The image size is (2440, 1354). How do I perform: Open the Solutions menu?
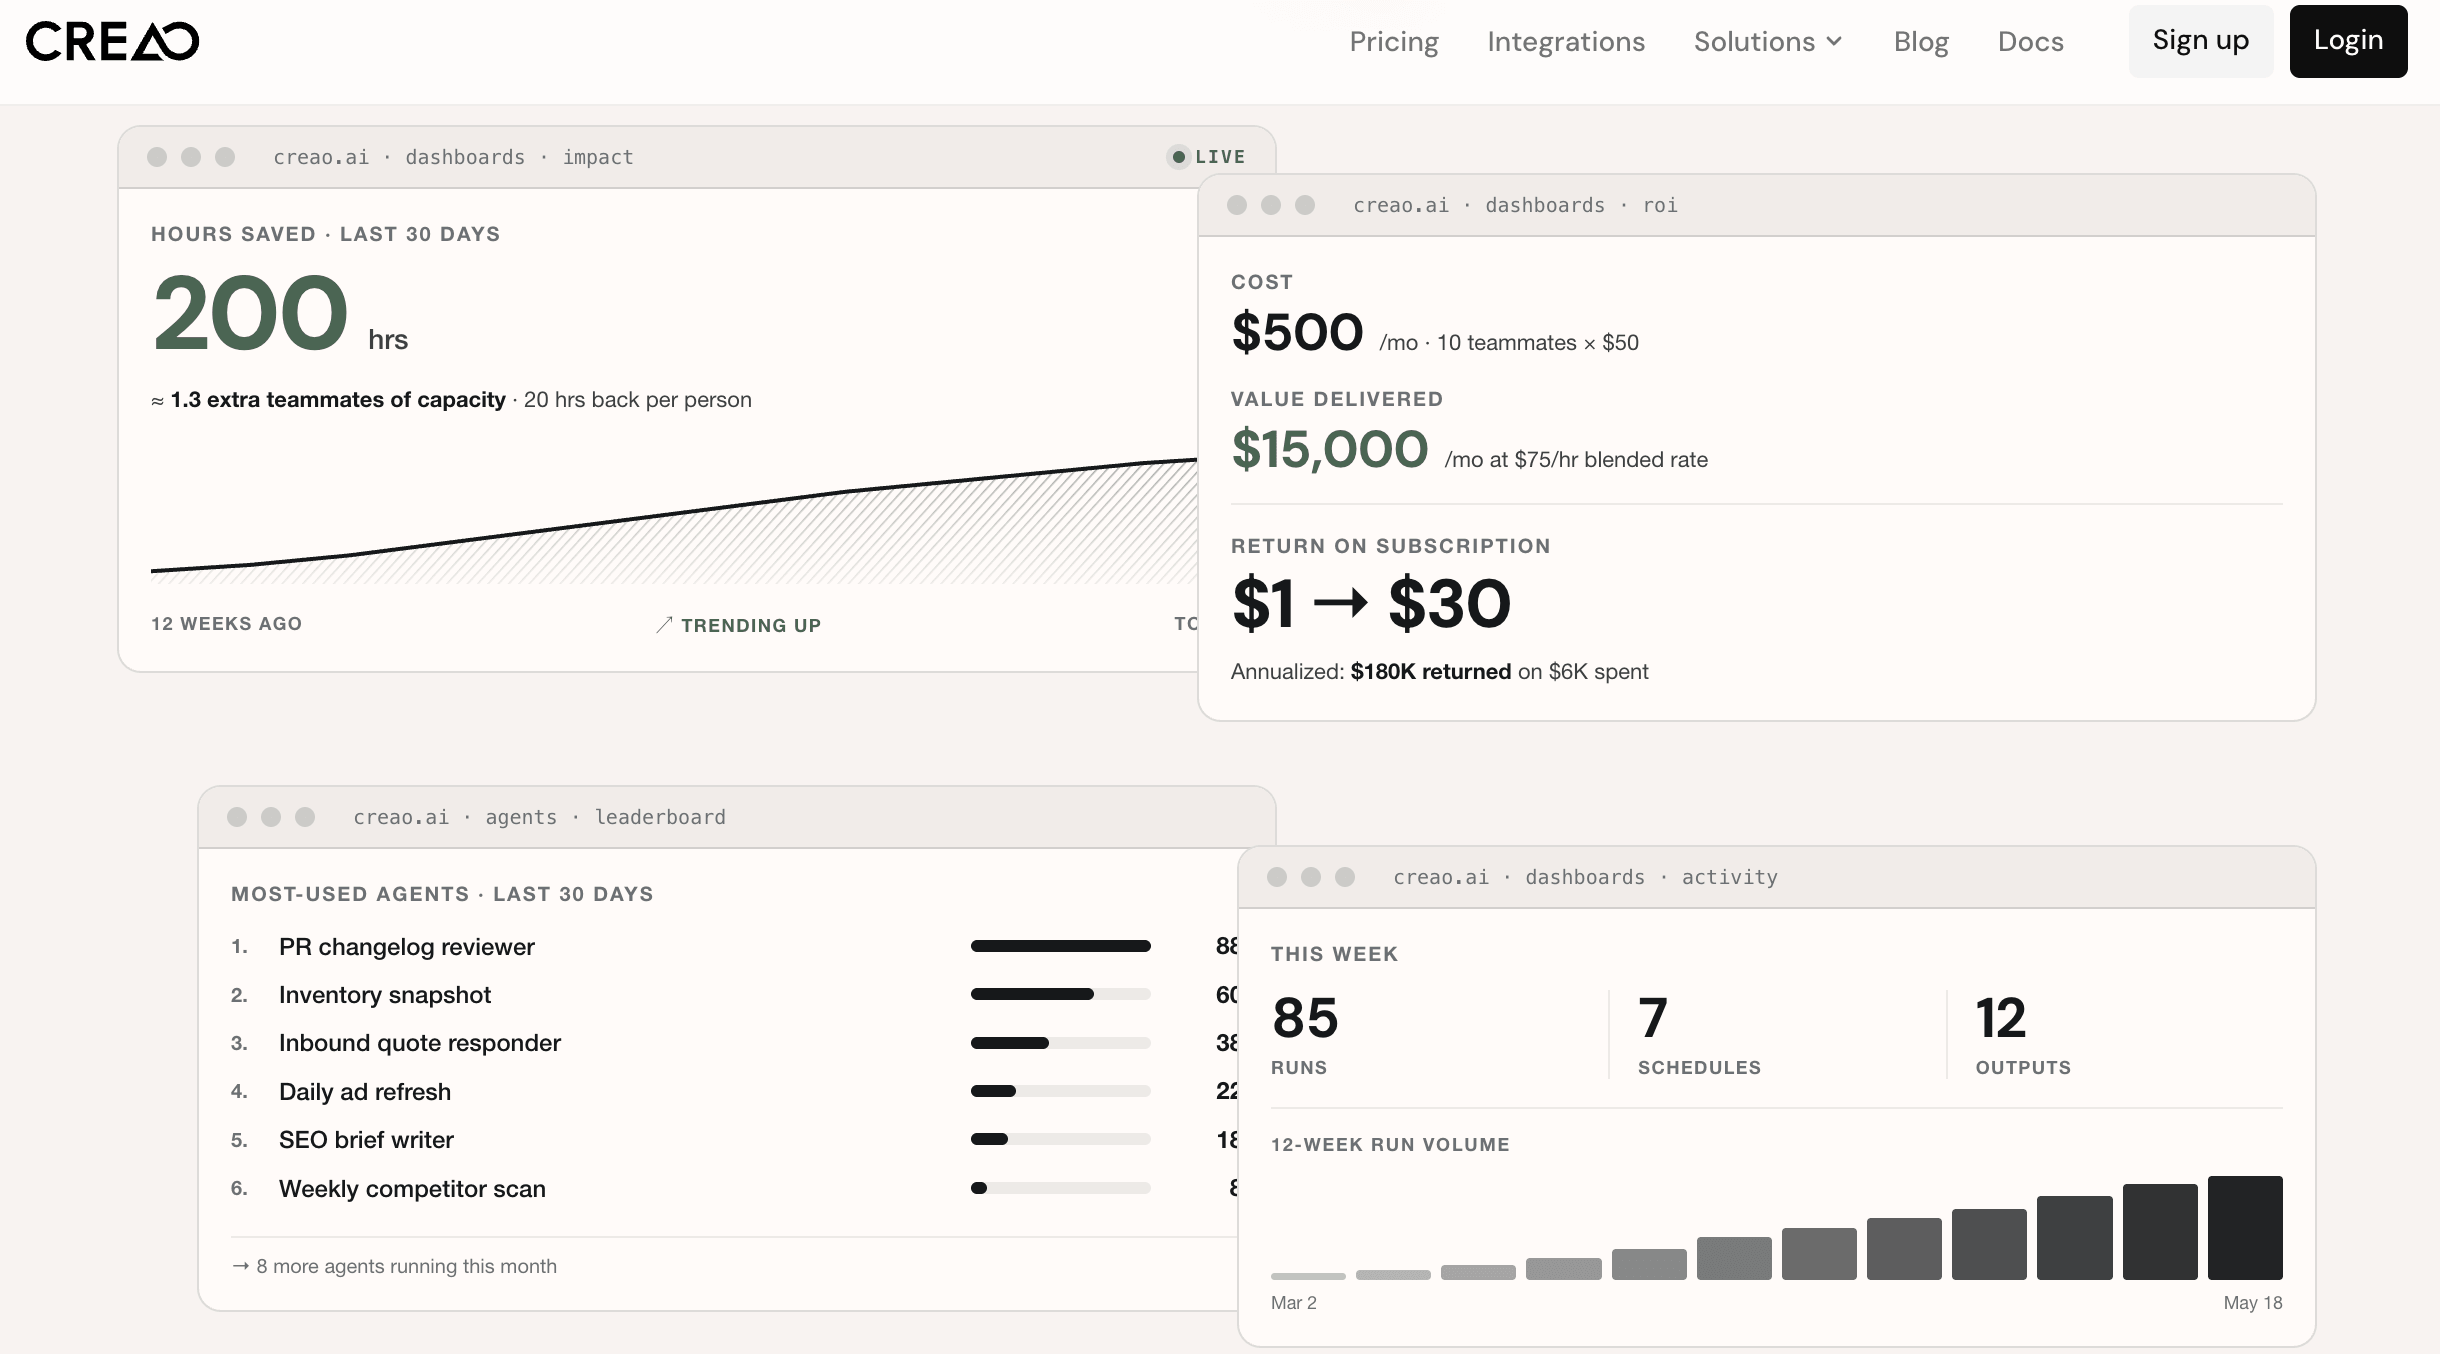coord(1768,41)
